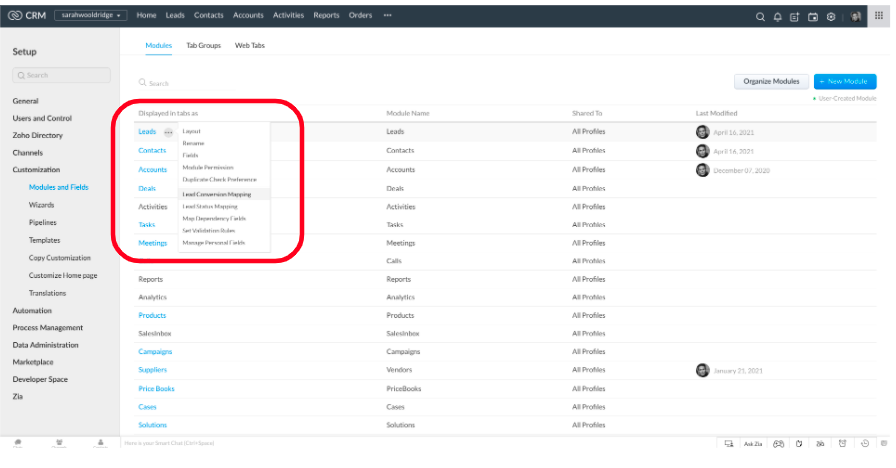This screenshot has height=468, width=896.
Task: Open notifications bell icon
Action: (x=778, y=17)
